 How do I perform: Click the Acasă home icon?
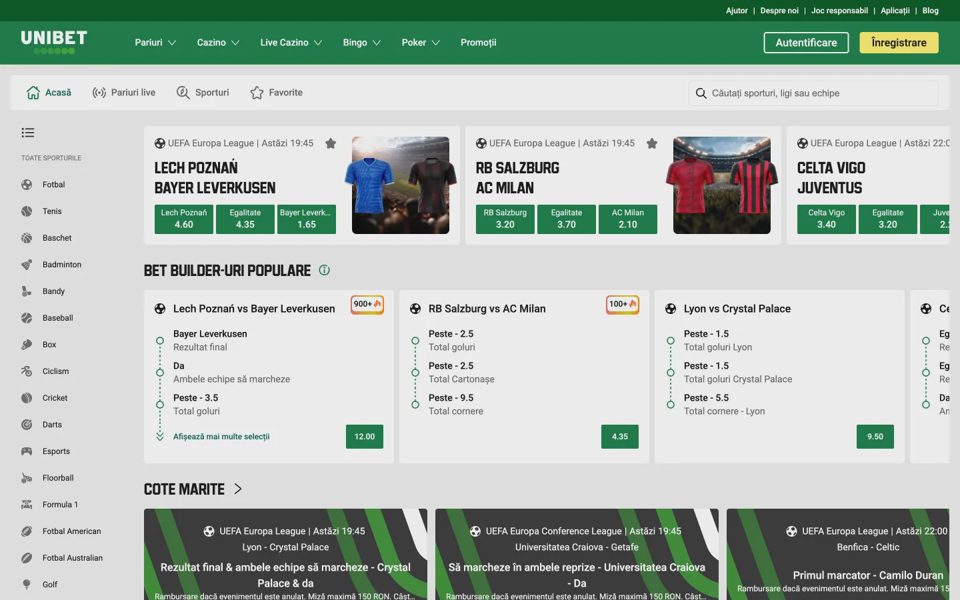tap(33, 92)
